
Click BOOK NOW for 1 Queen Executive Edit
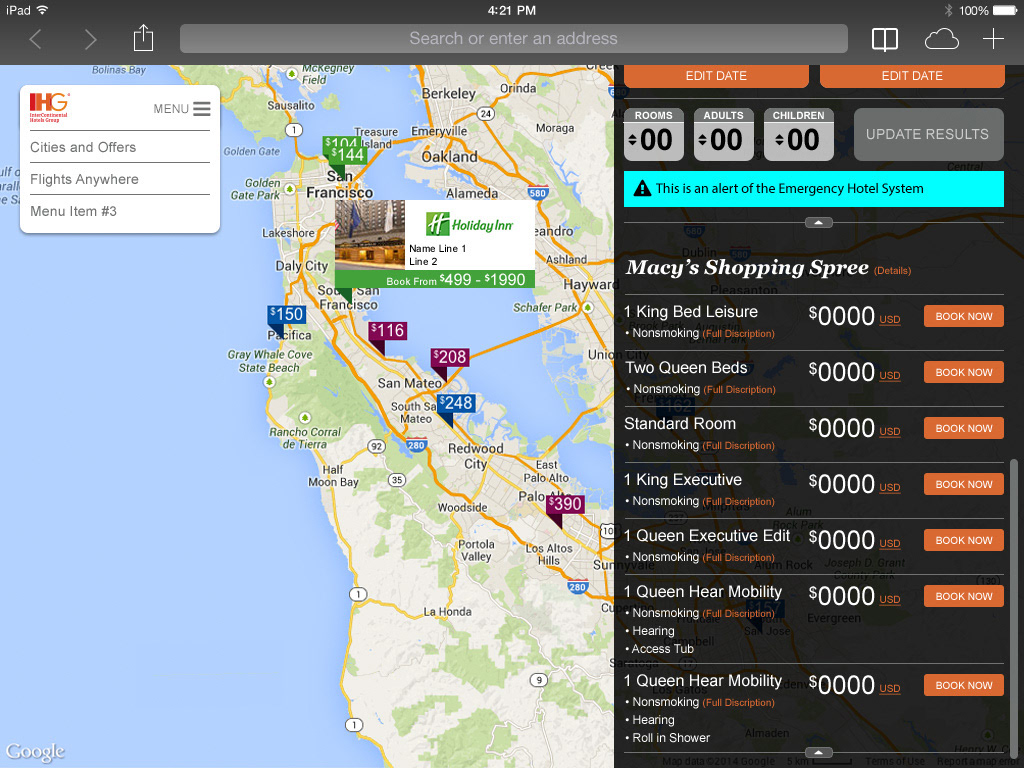[964, 541]
